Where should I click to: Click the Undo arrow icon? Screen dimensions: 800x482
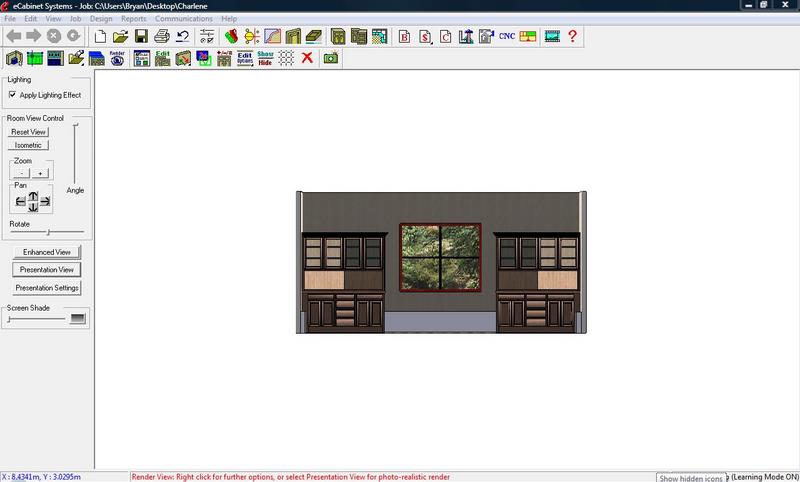tap(182, 36)
